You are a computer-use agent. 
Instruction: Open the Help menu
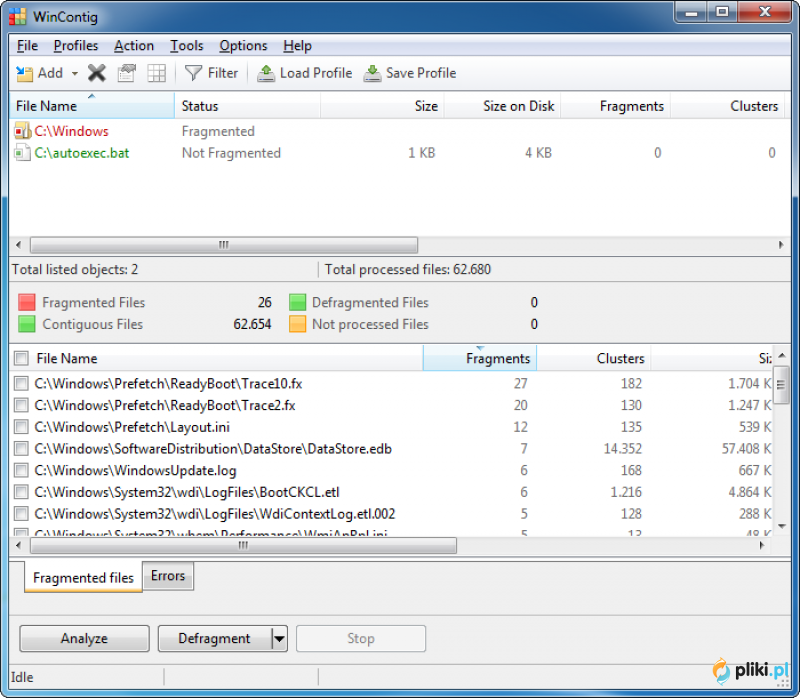tap(297, 46)
